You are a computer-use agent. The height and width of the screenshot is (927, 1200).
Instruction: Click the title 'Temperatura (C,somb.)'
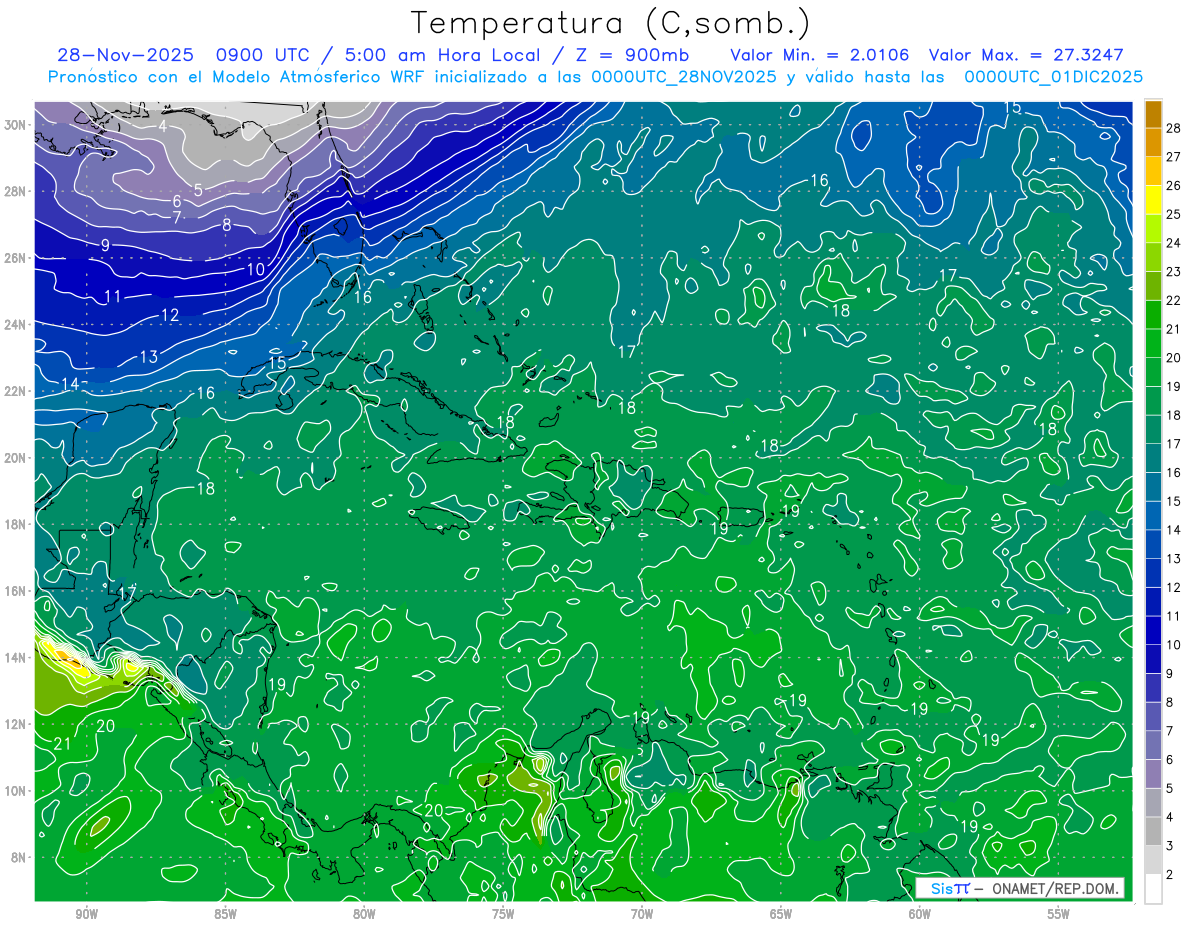(x=610, y=23)
